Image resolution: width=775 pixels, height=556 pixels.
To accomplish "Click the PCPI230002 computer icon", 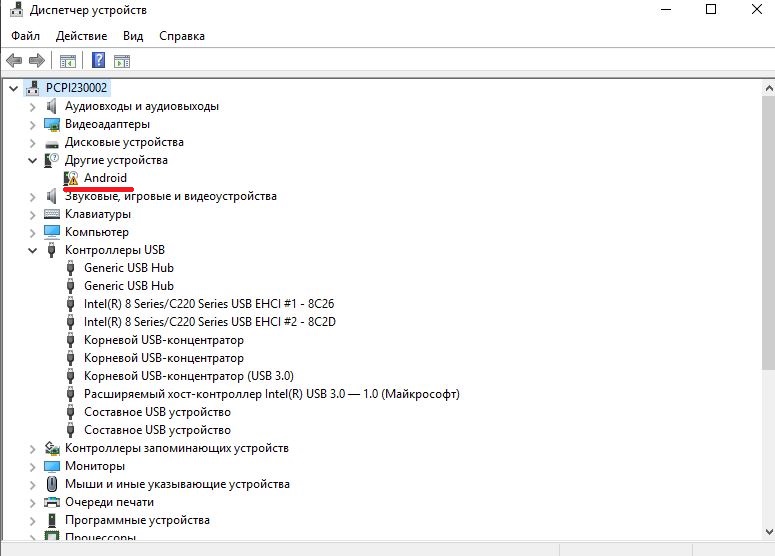I will tap(33, 88).
